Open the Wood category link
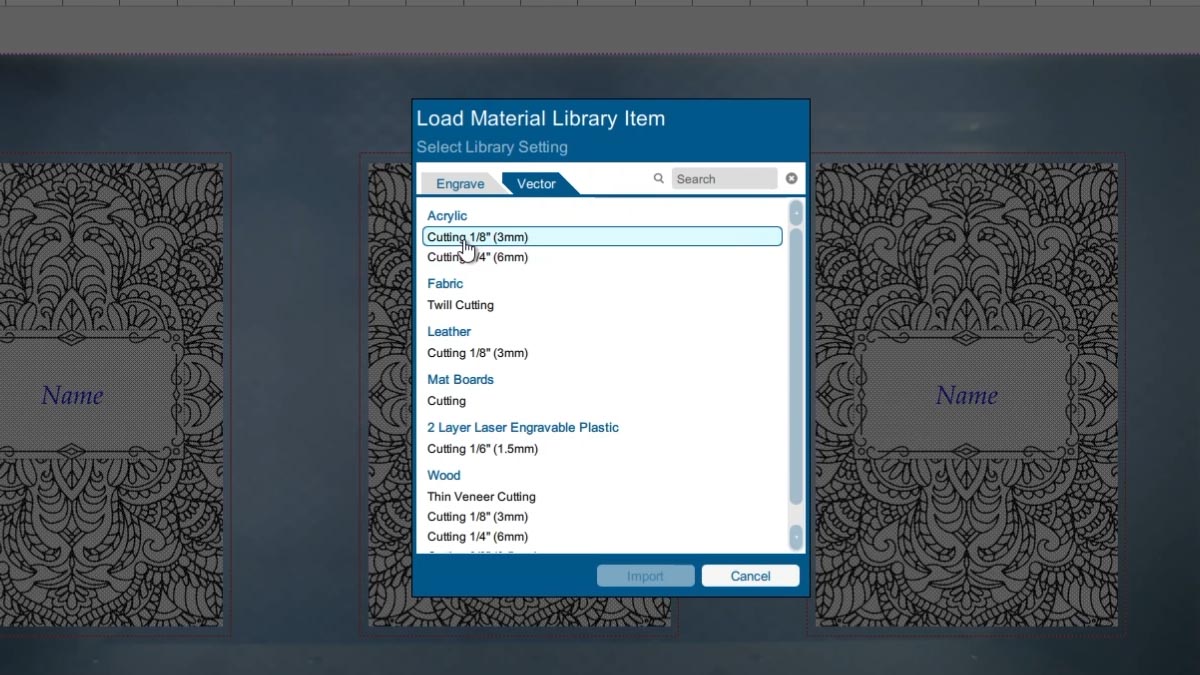The height and width of the screenshot is (675, 1200). 443,475
